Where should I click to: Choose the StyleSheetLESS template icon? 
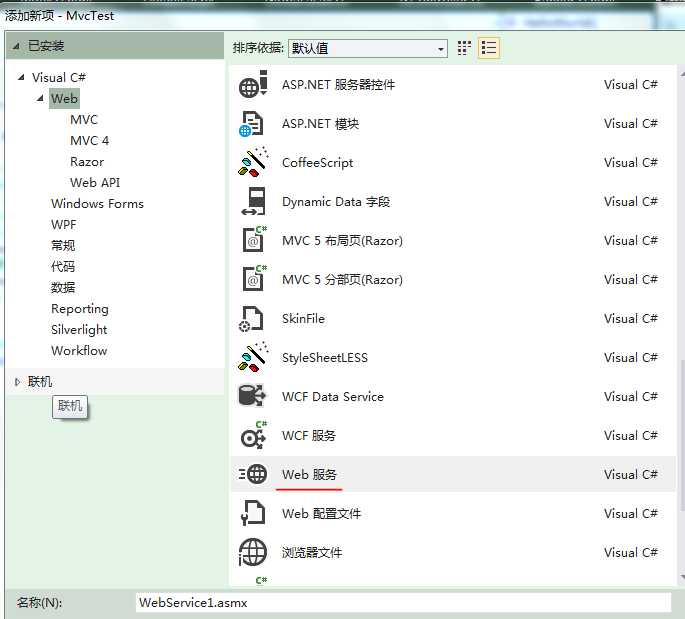click(x=253, y=357)
